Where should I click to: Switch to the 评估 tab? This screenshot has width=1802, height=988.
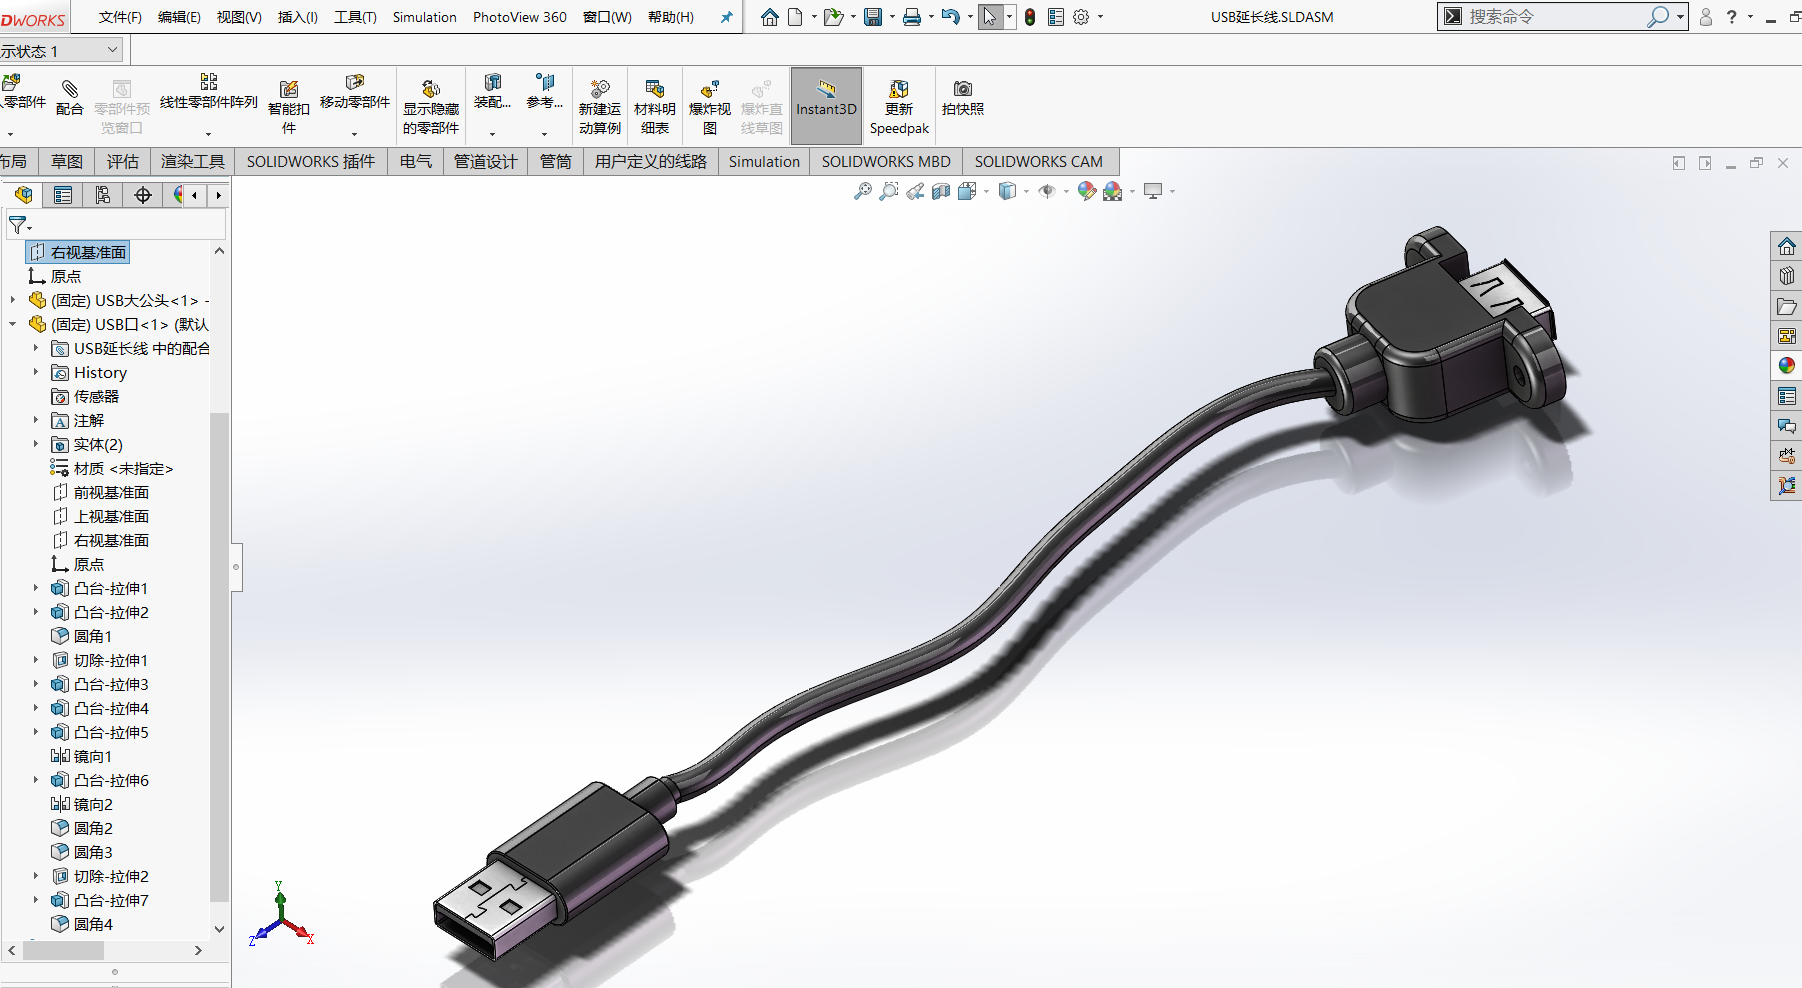123,161
